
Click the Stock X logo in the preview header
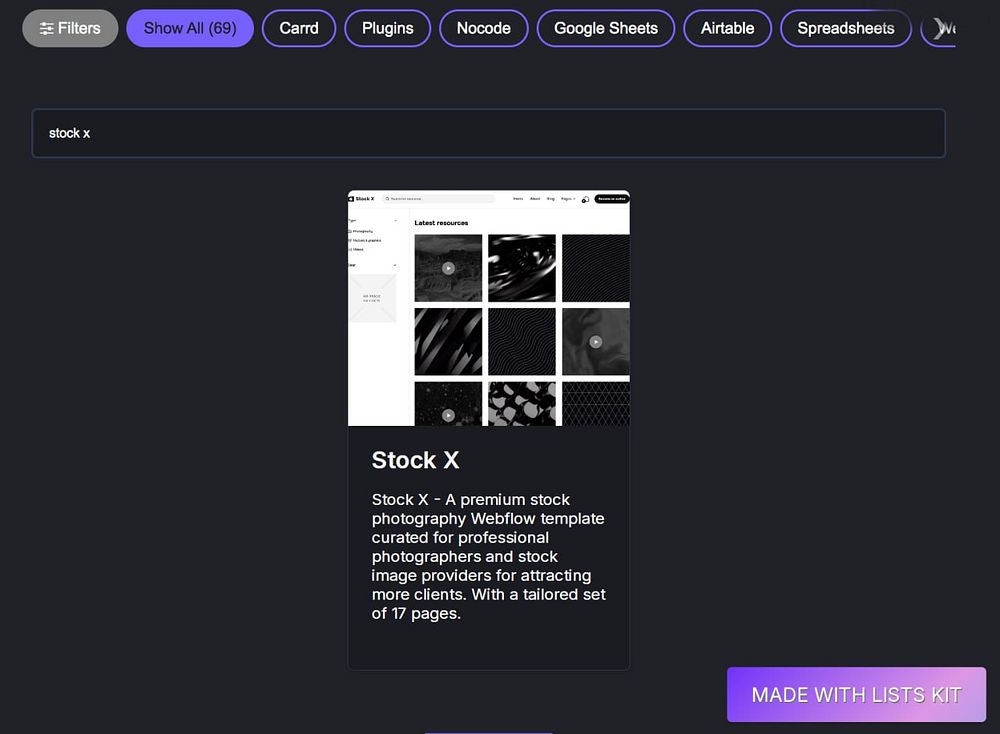(362, 199)
